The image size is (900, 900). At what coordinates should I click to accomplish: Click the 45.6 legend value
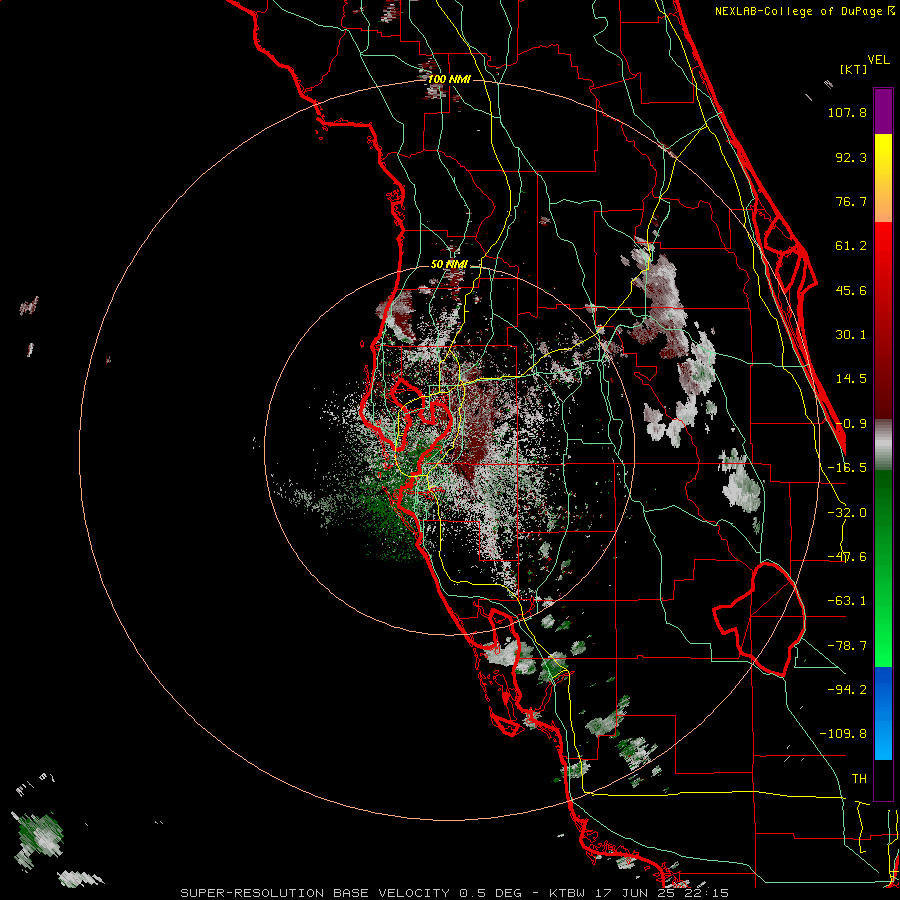point(851,290)
